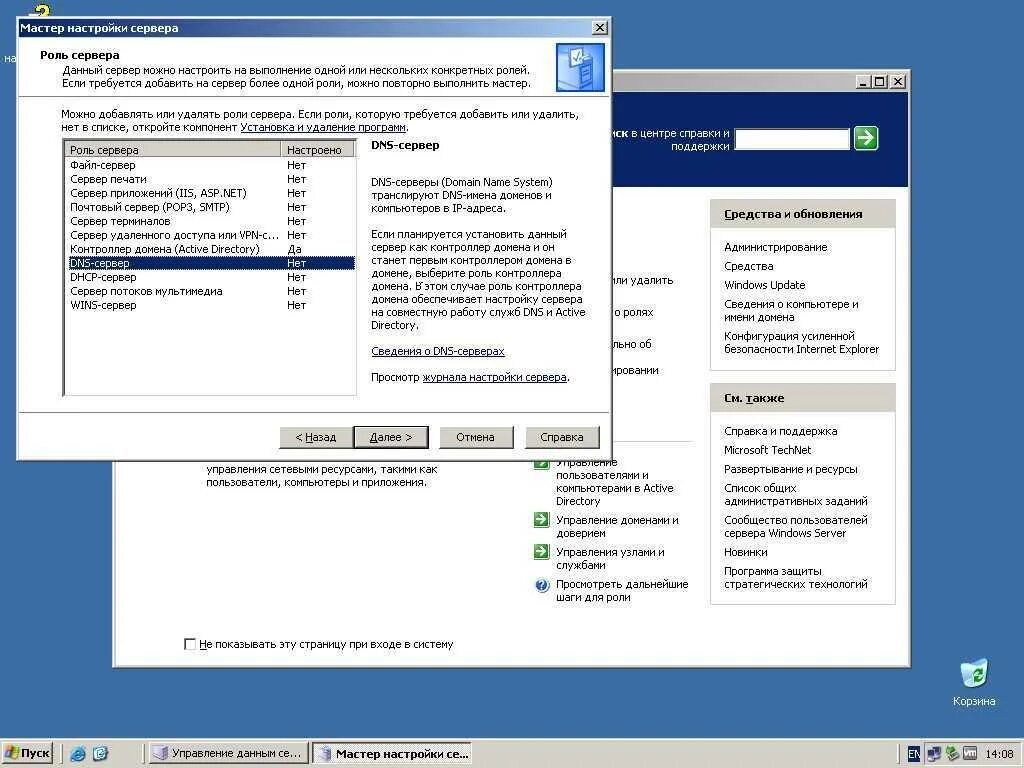
Task: Click 'Просмотреть дальнейшие шаги для роли'
Action: tap(622, 590)
